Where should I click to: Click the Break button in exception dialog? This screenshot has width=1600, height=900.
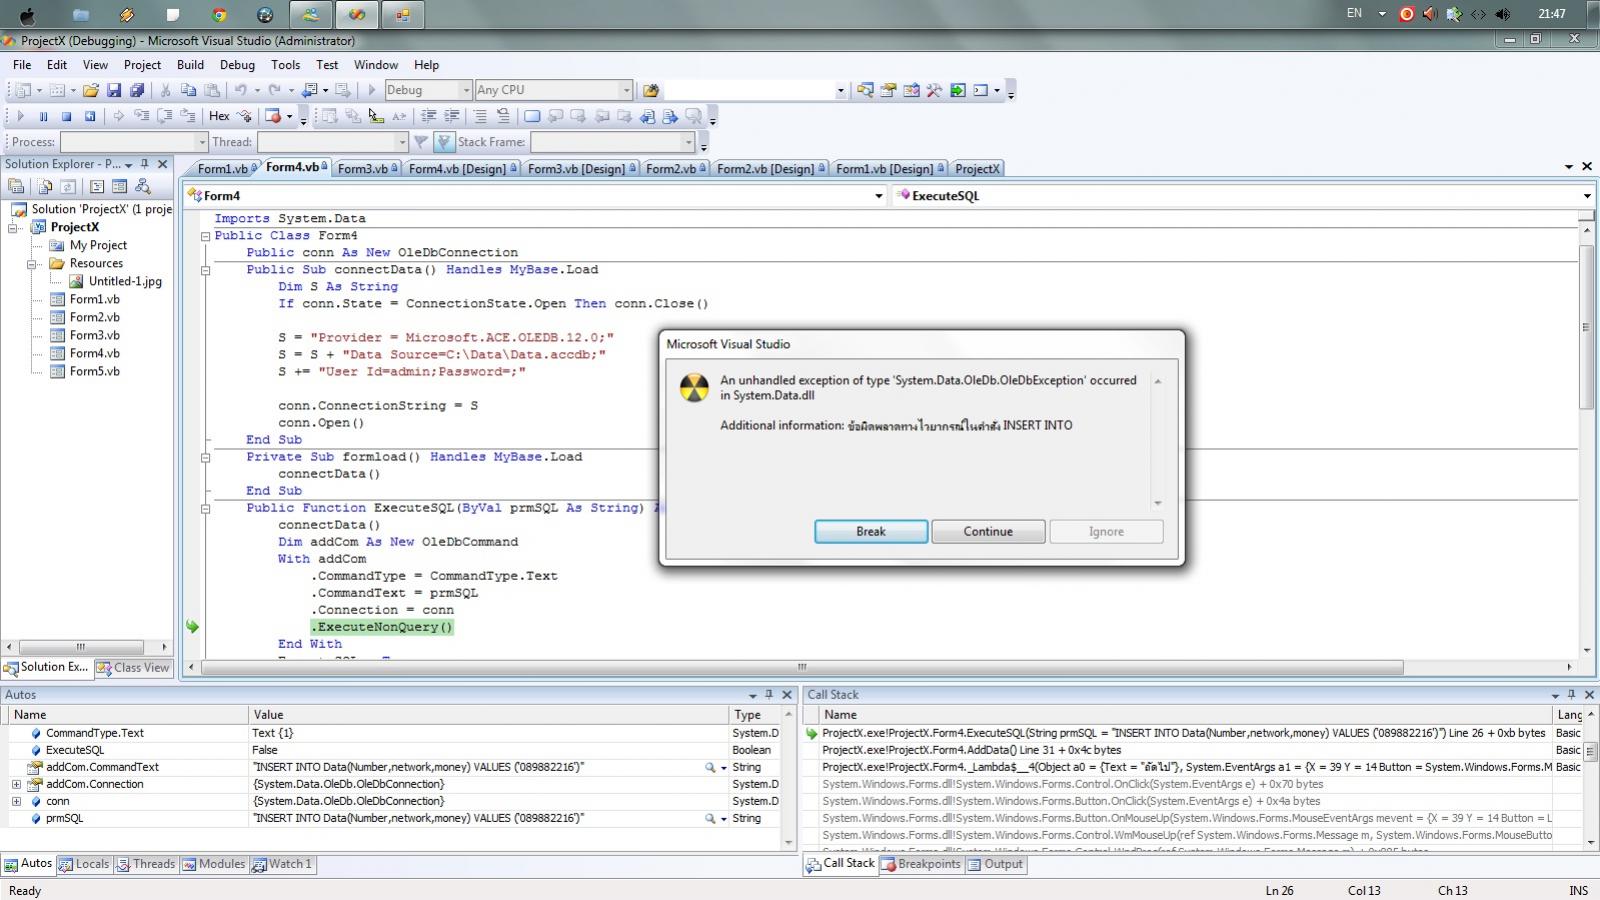point(871,532)
